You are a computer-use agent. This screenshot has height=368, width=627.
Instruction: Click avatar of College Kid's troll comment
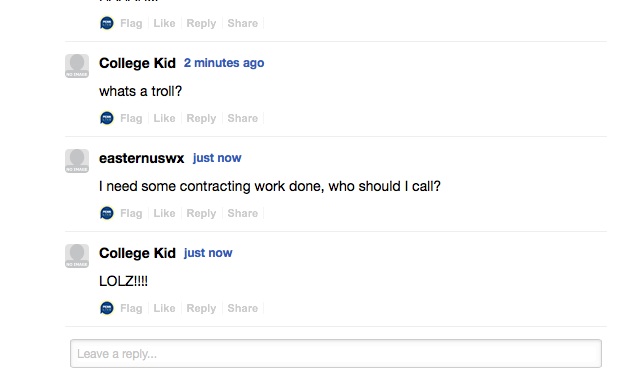pyautogui.click(x=77, y=66)
